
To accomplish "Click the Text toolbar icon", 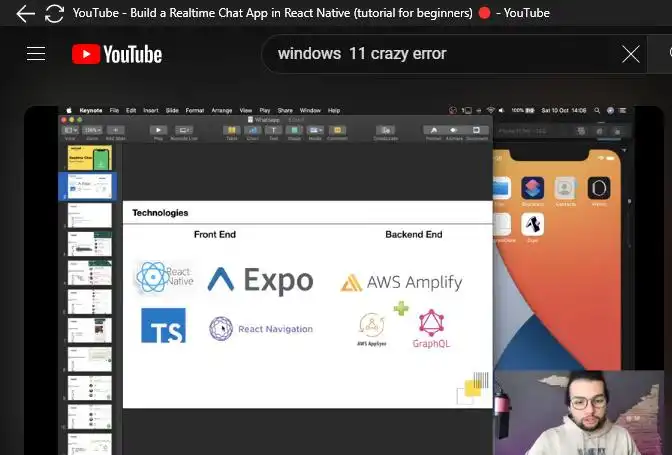I will coord(273,130).
